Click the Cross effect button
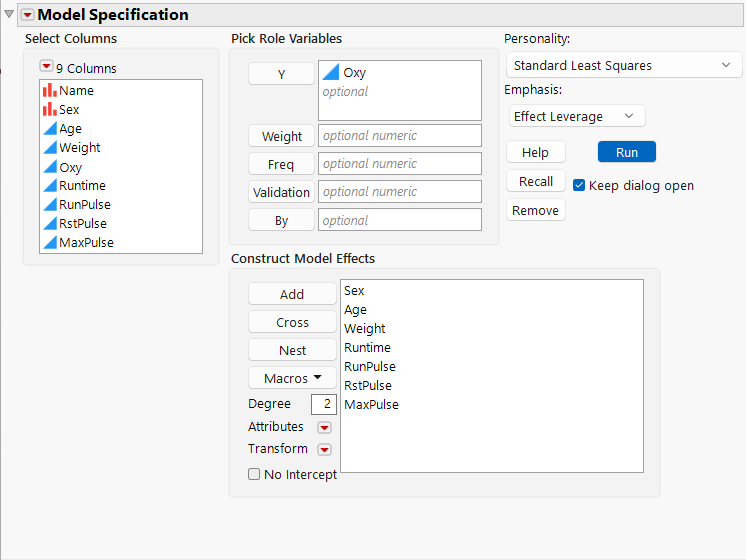The height and width of the screenshot is (560, 746). [292, 322]
